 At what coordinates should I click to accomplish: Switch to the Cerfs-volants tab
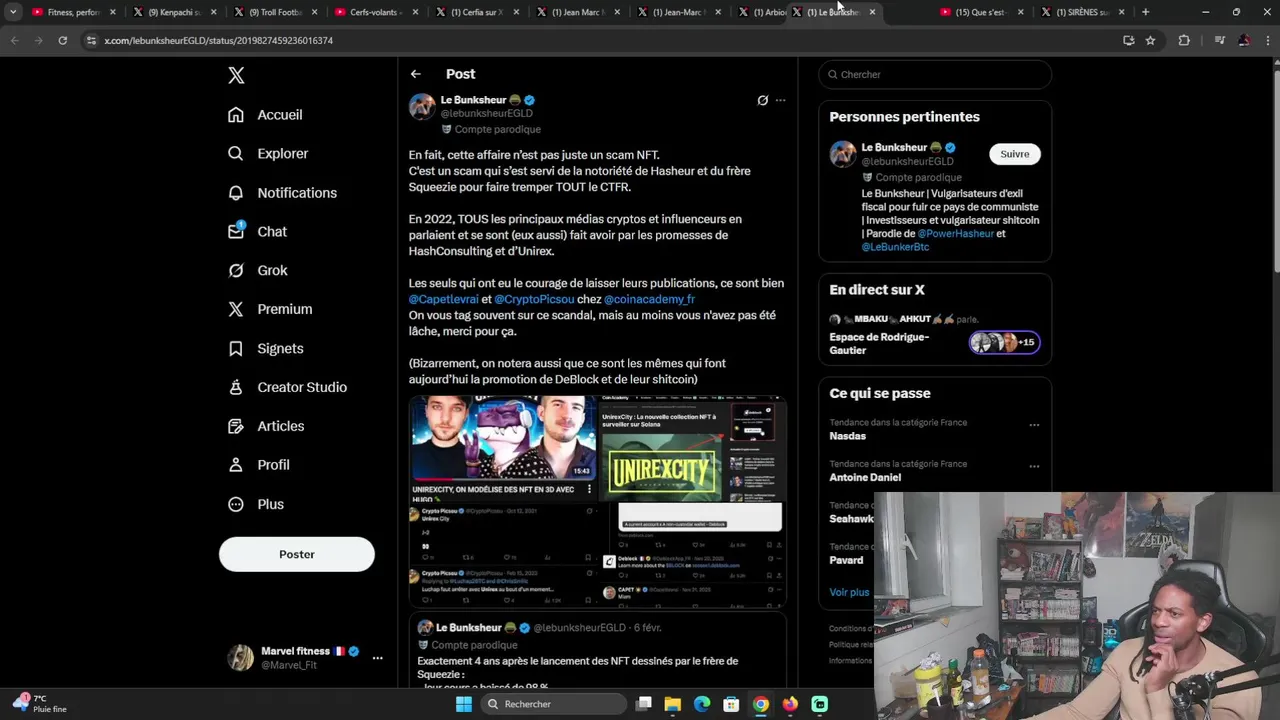click(375, 12)
